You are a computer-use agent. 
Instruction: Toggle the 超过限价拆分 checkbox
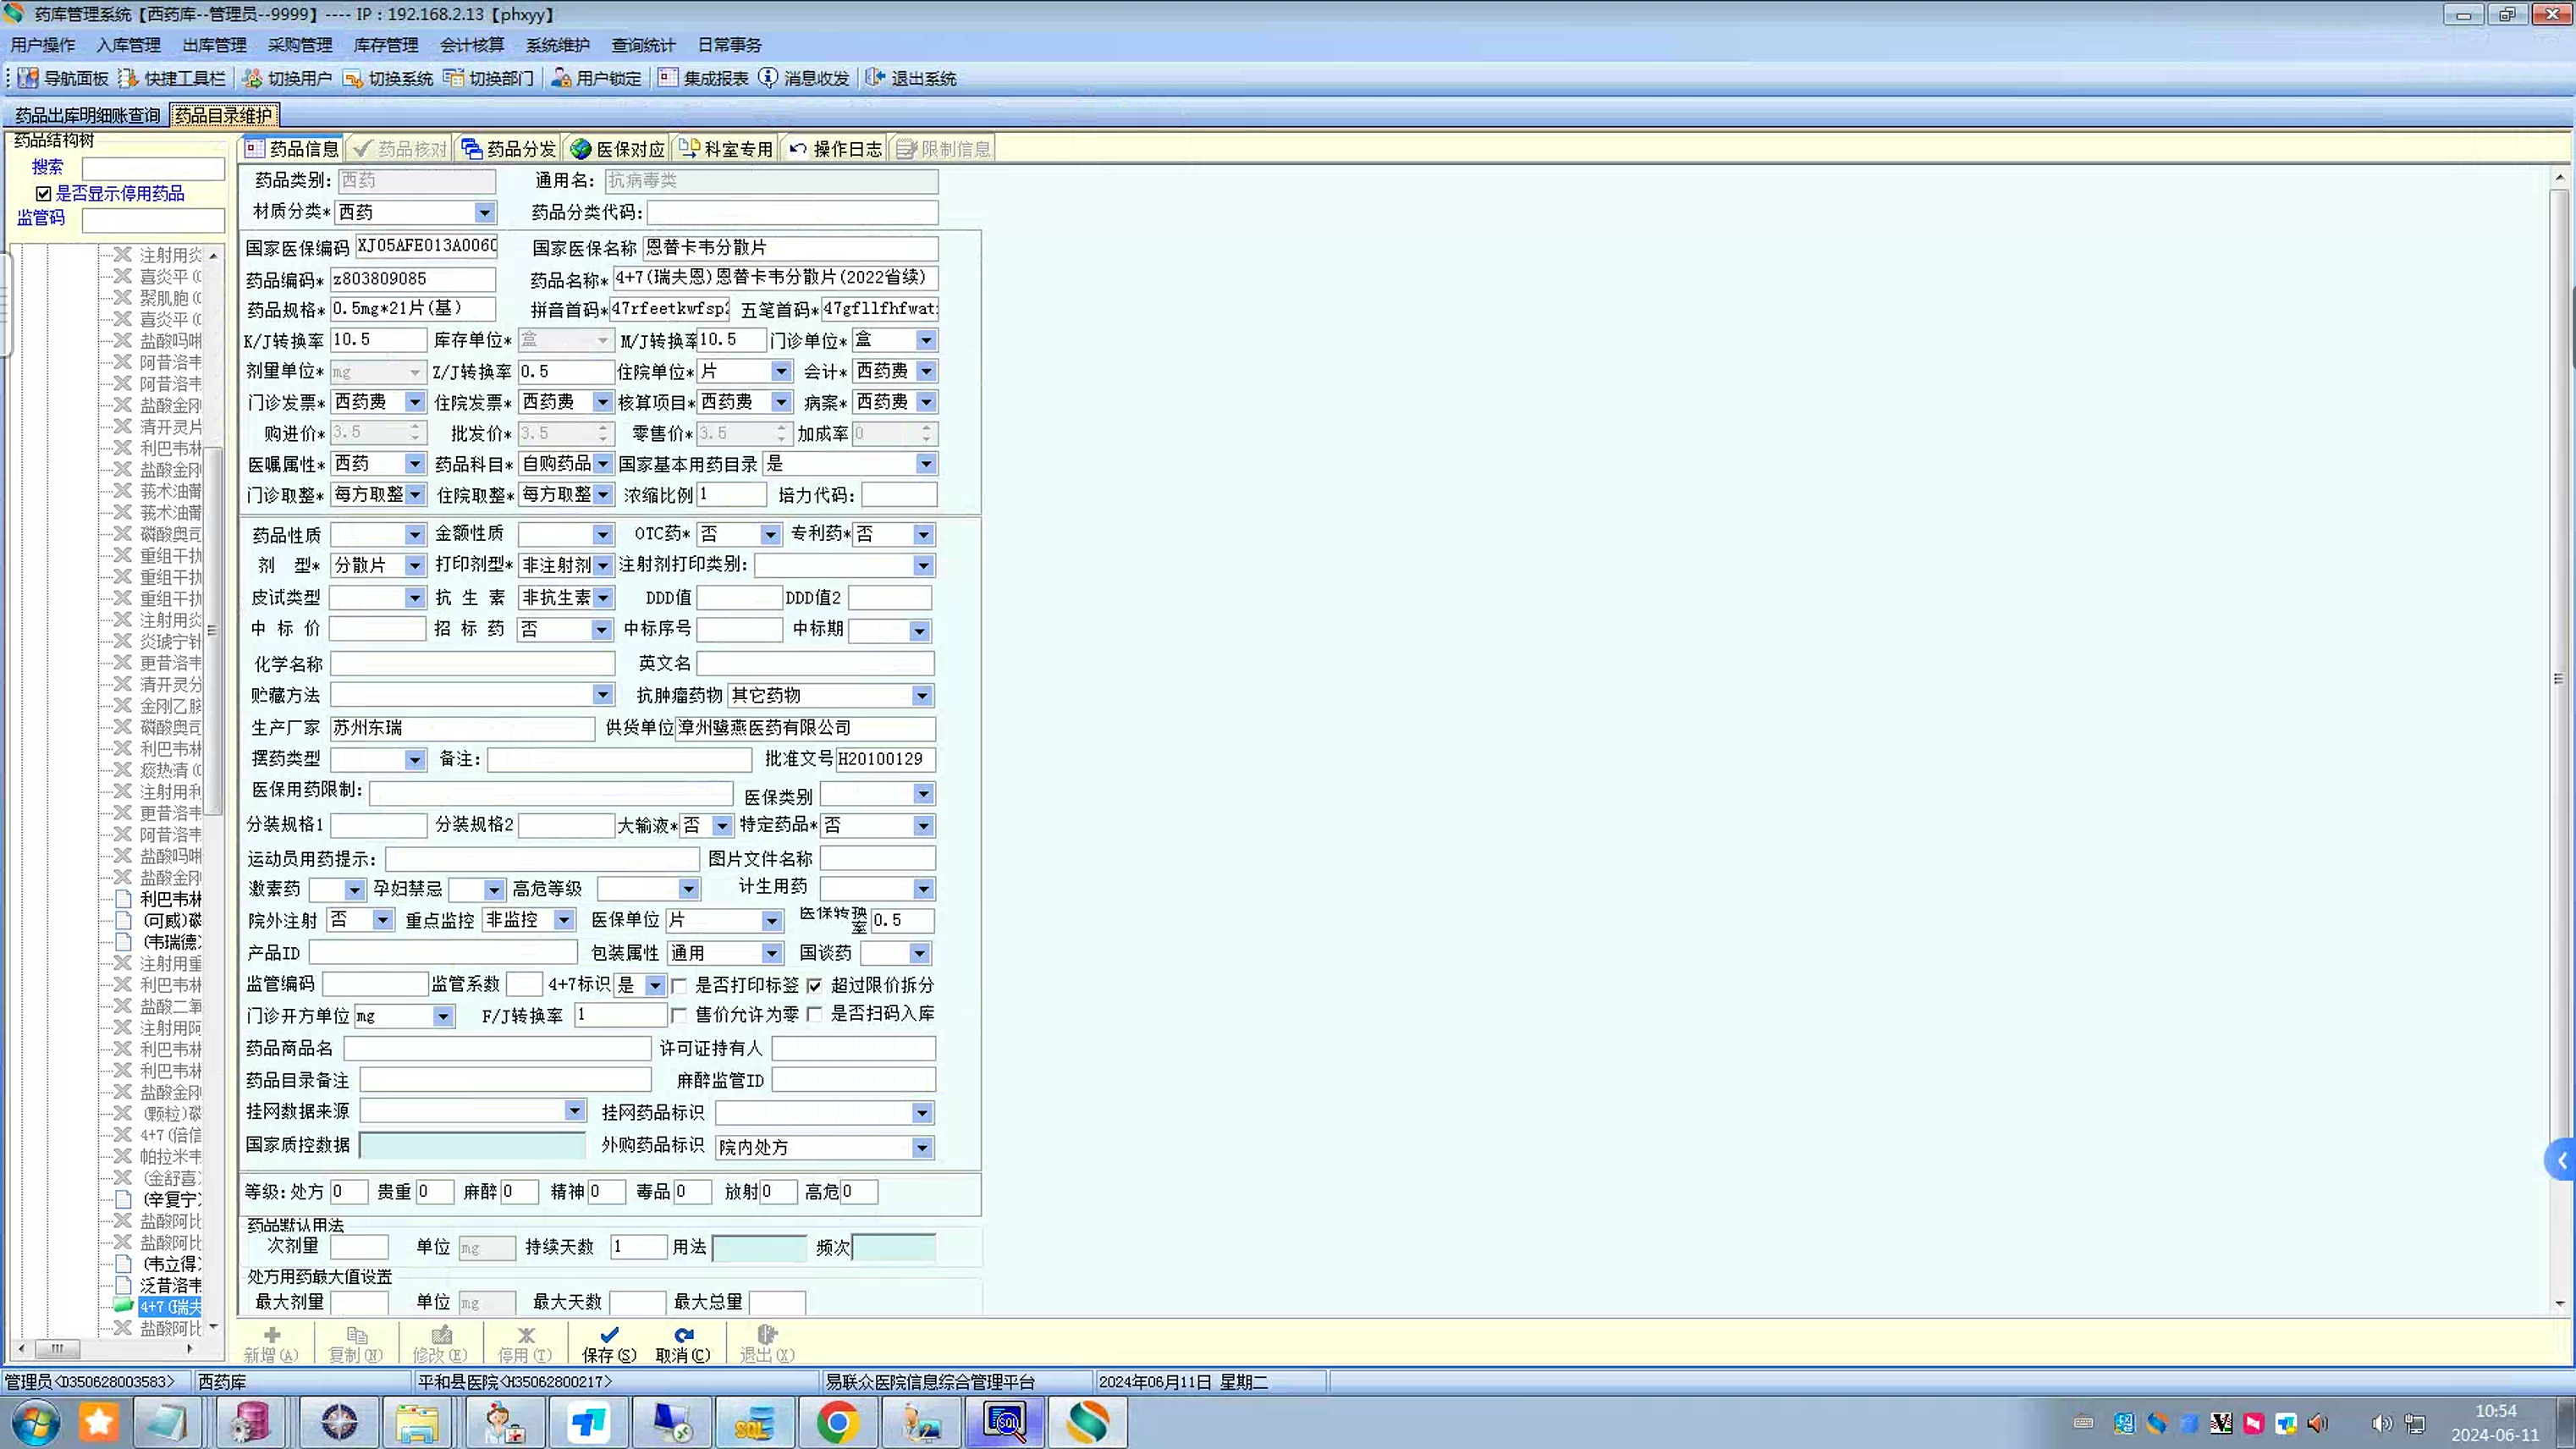click(815, 985)
